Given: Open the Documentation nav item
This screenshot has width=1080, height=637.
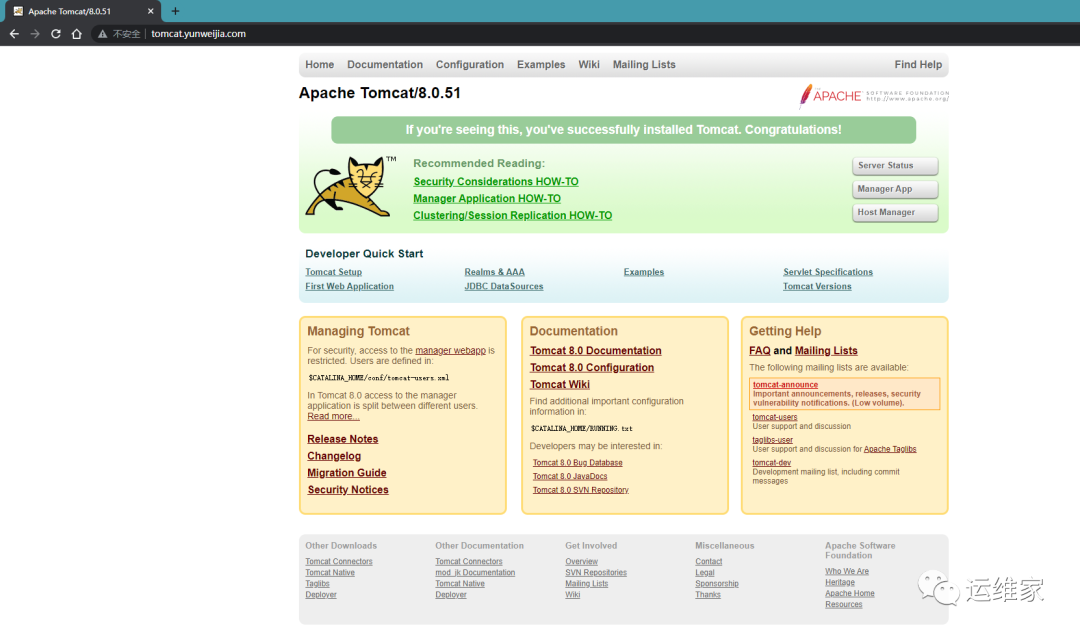Looking at the screenshot, I should 385,65.
